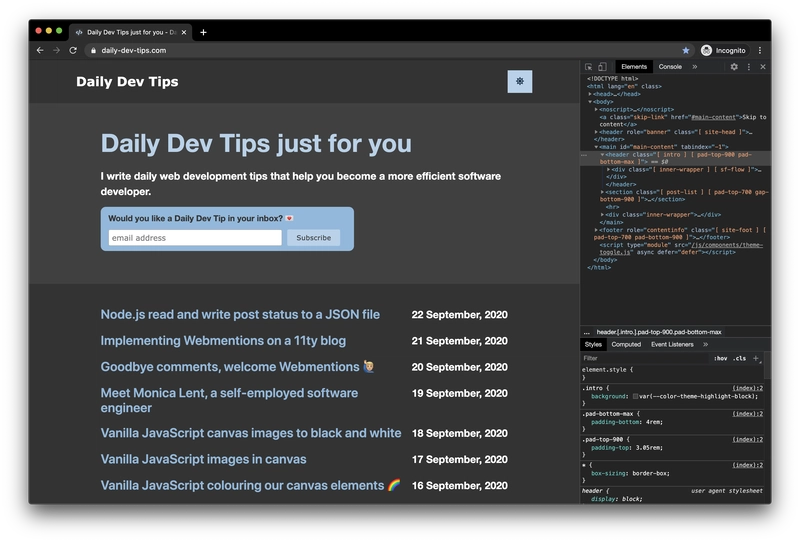Toggle the :hov element state panel
This screenshot has width=800, height=542.
pos(720,358)
